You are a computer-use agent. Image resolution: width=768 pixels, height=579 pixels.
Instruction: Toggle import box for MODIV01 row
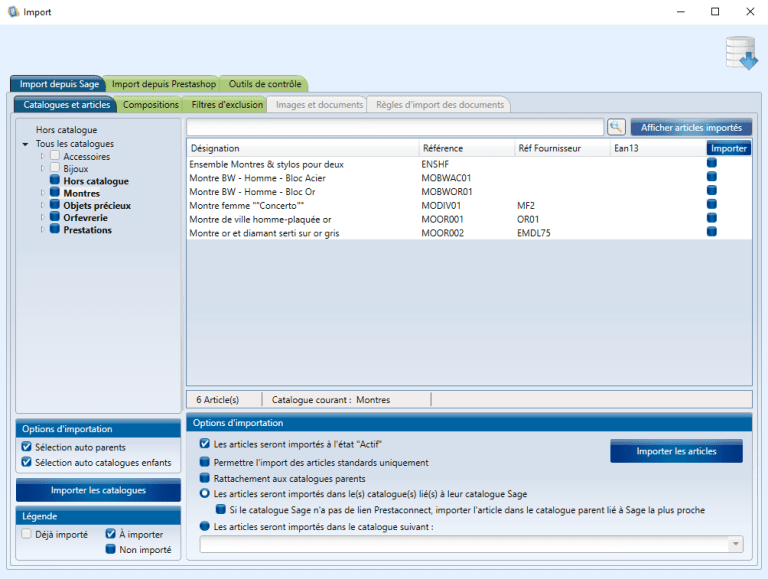[712, 204]
